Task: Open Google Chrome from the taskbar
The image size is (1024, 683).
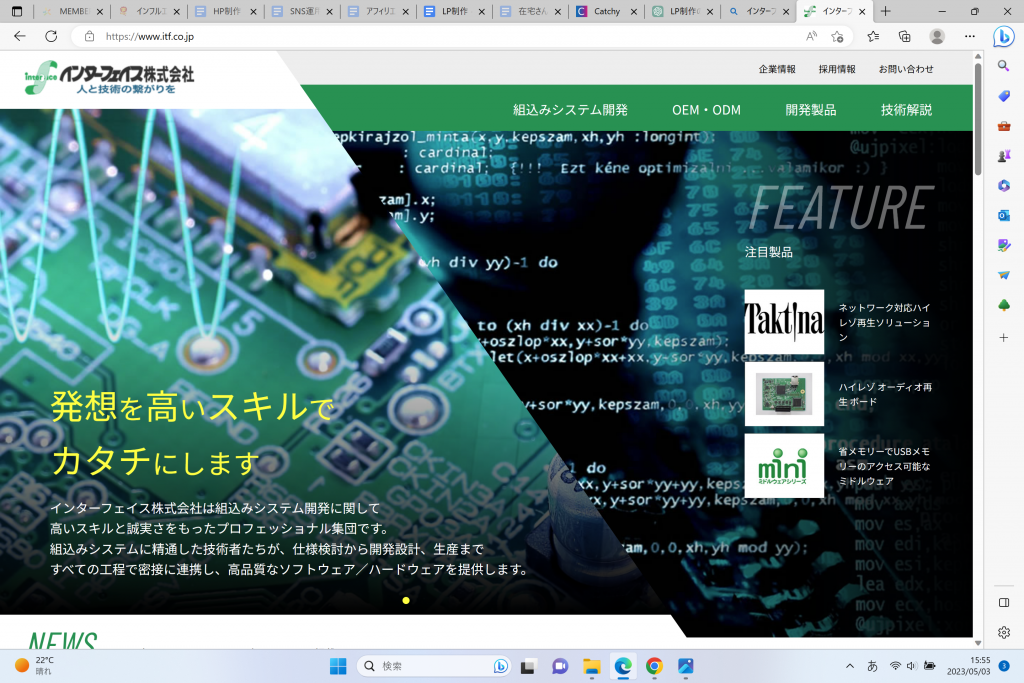Action: [x=654, y=666]
